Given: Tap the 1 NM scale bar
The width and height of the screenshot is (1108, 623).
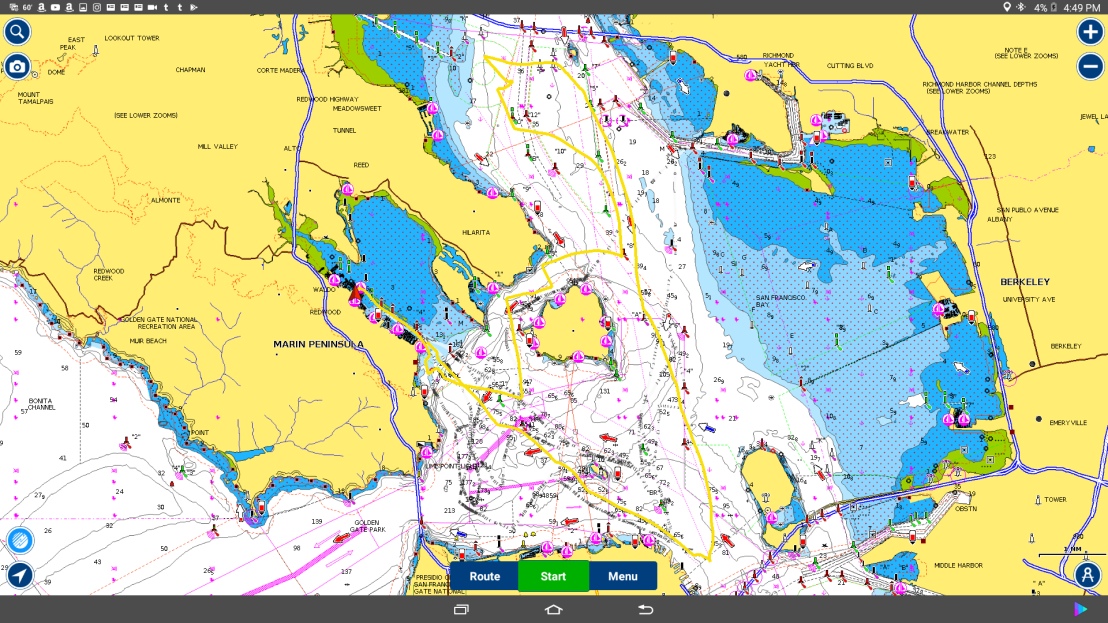Looking at the screenshot, I should (1072, 552).
